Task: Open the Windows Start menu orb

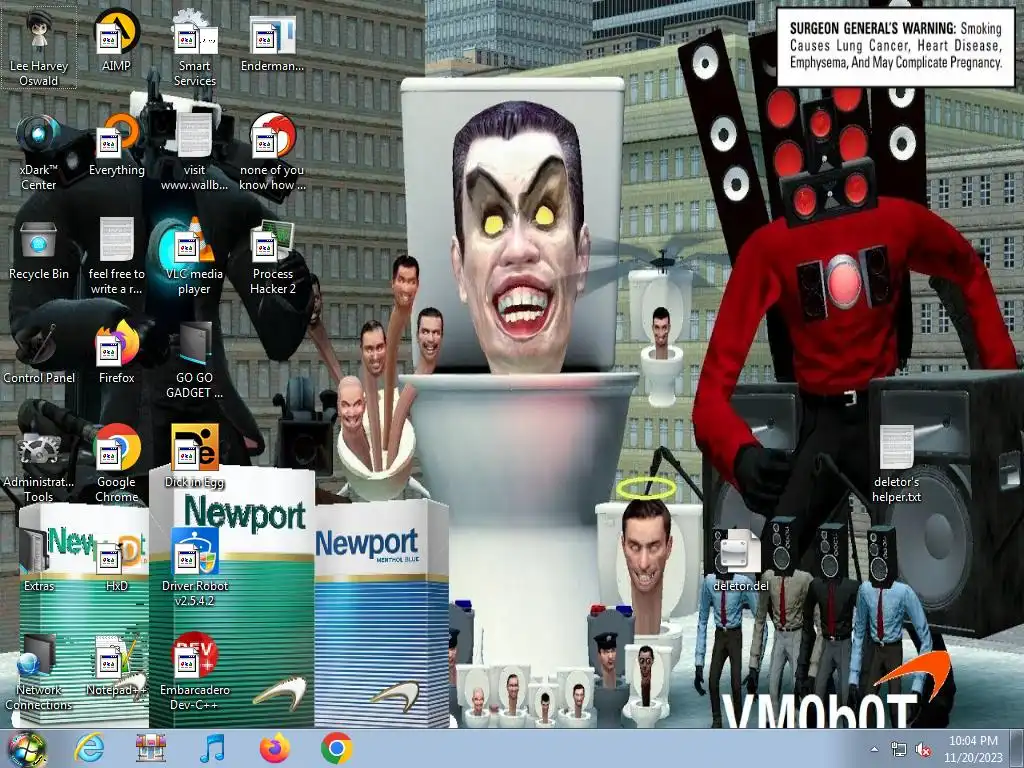Action: [x=26, y=749]
